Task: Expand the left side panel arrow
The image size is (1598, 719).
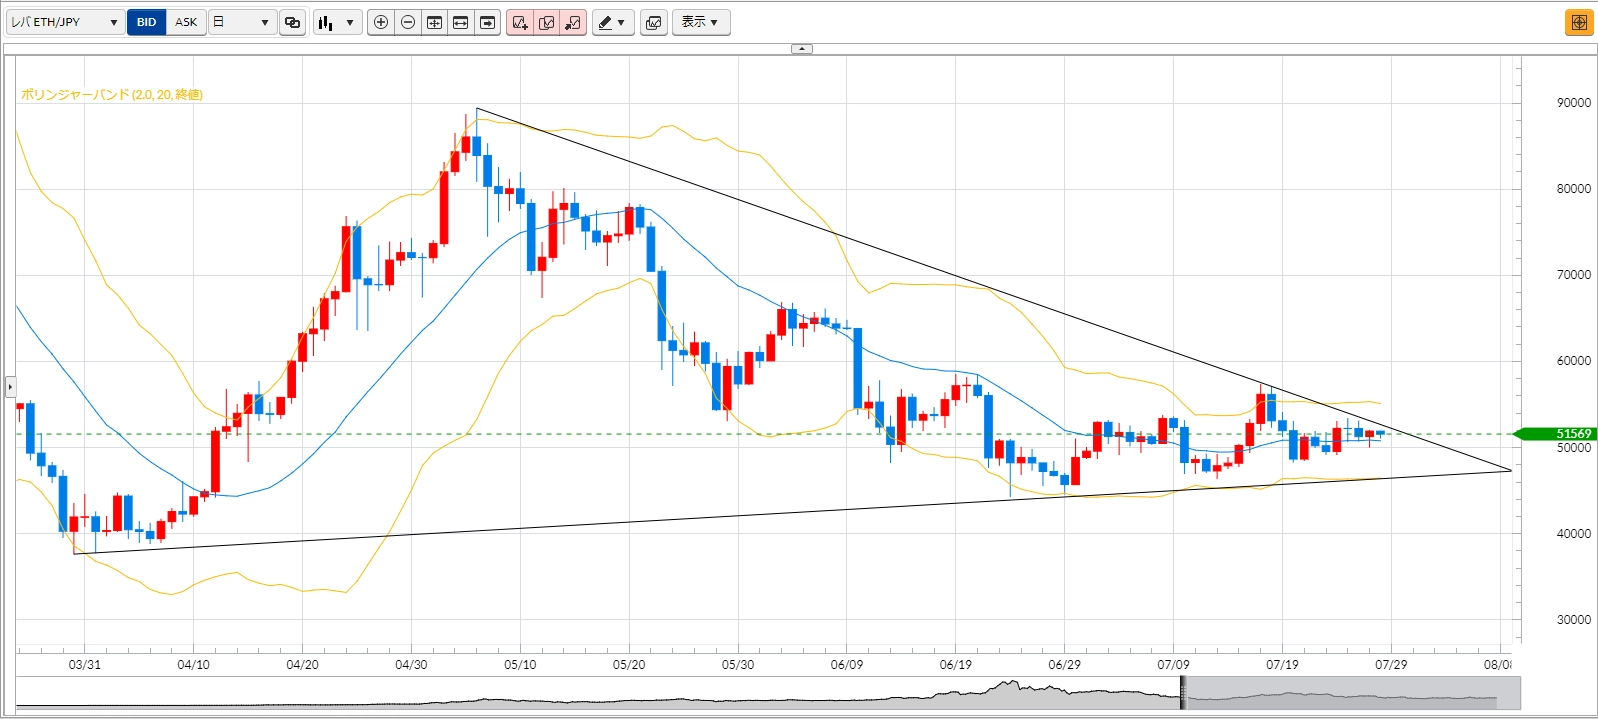Action: tap(10, 385)
